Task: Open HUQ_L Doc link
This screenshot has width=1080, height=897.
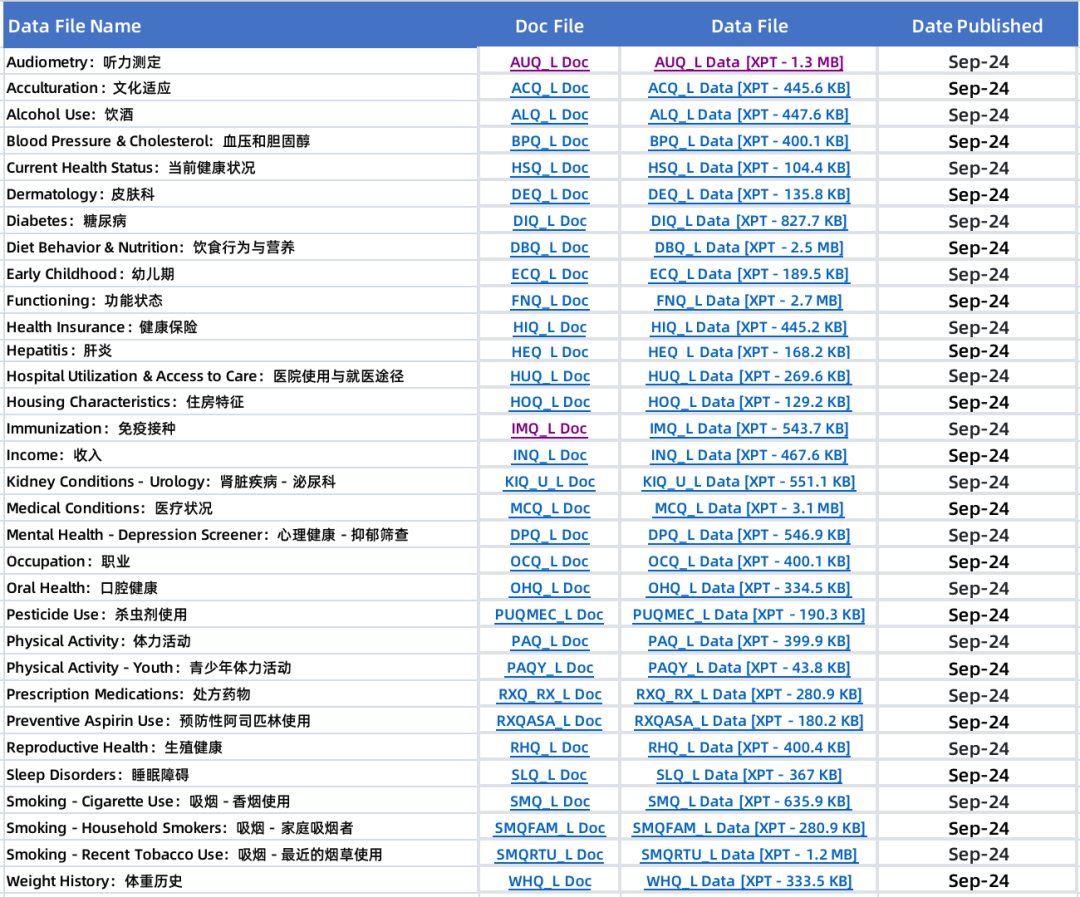Action: [550, 377]
